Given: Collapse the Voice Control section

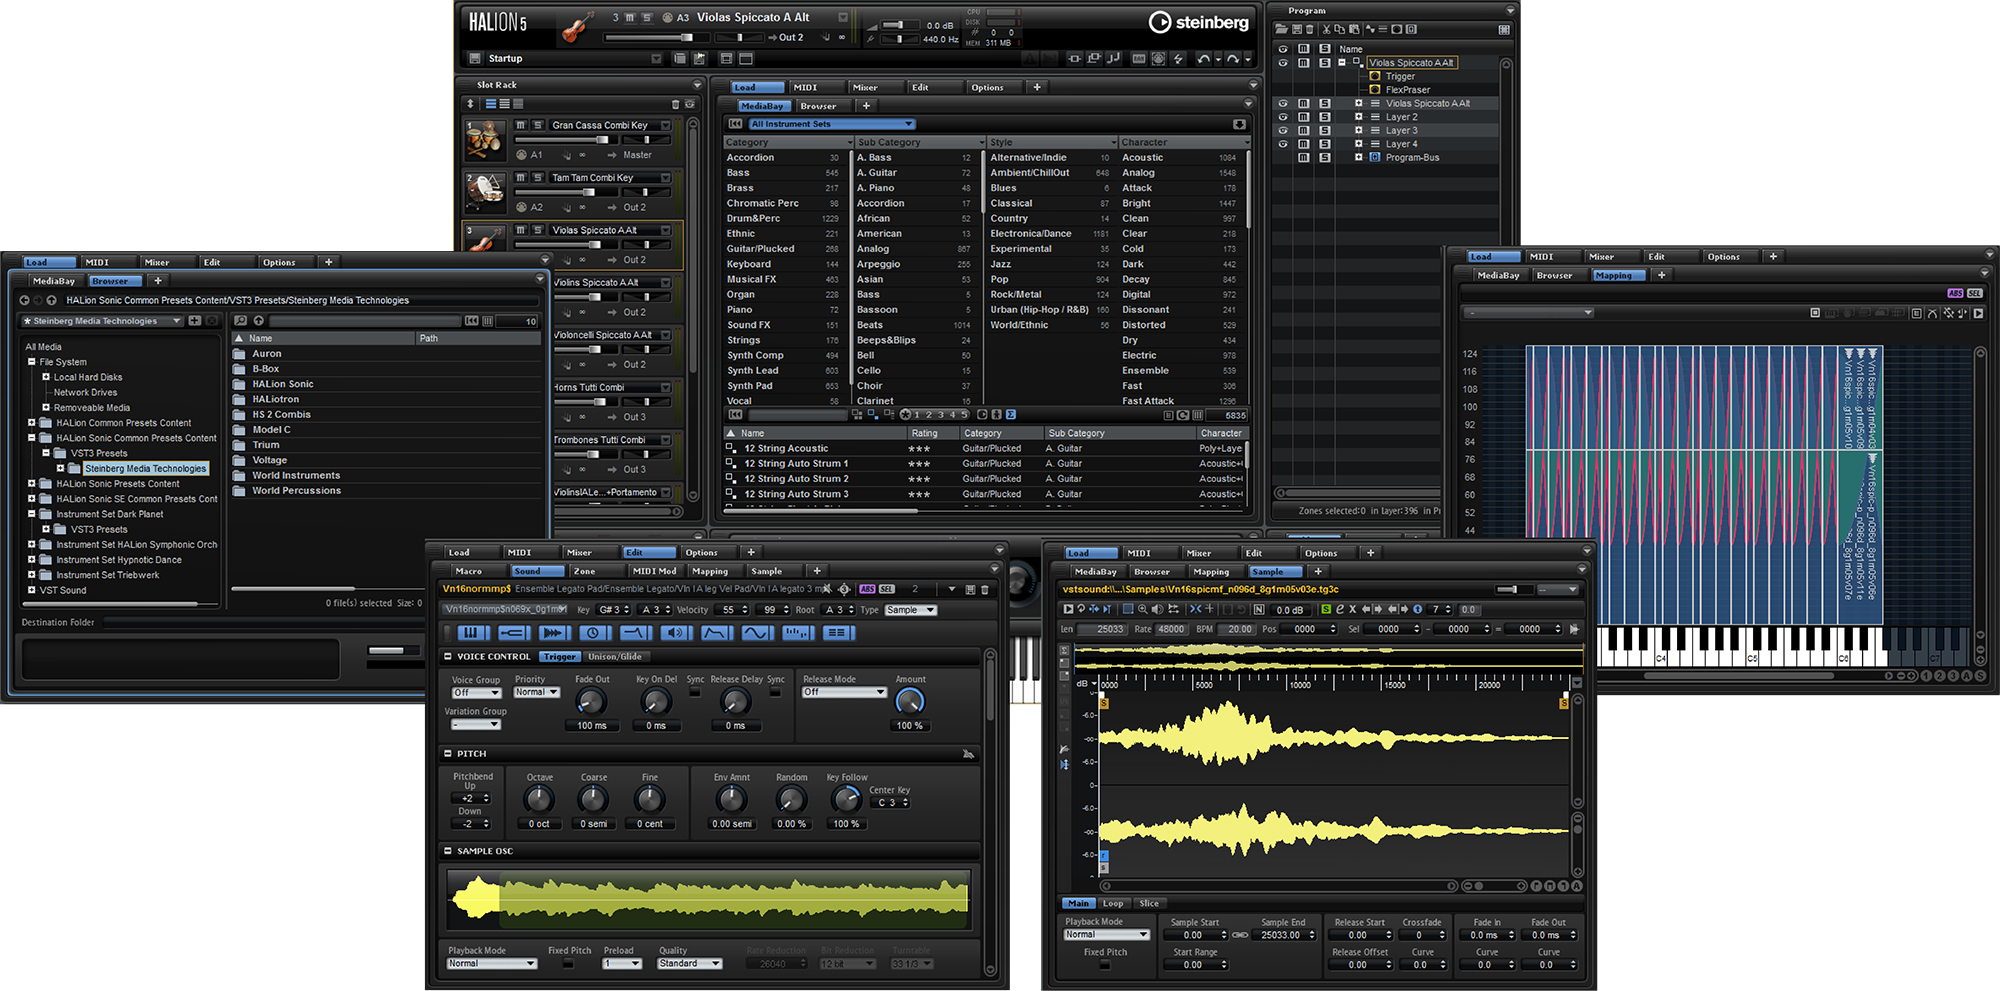Looking at the screenshot, I should click(448, 657).
